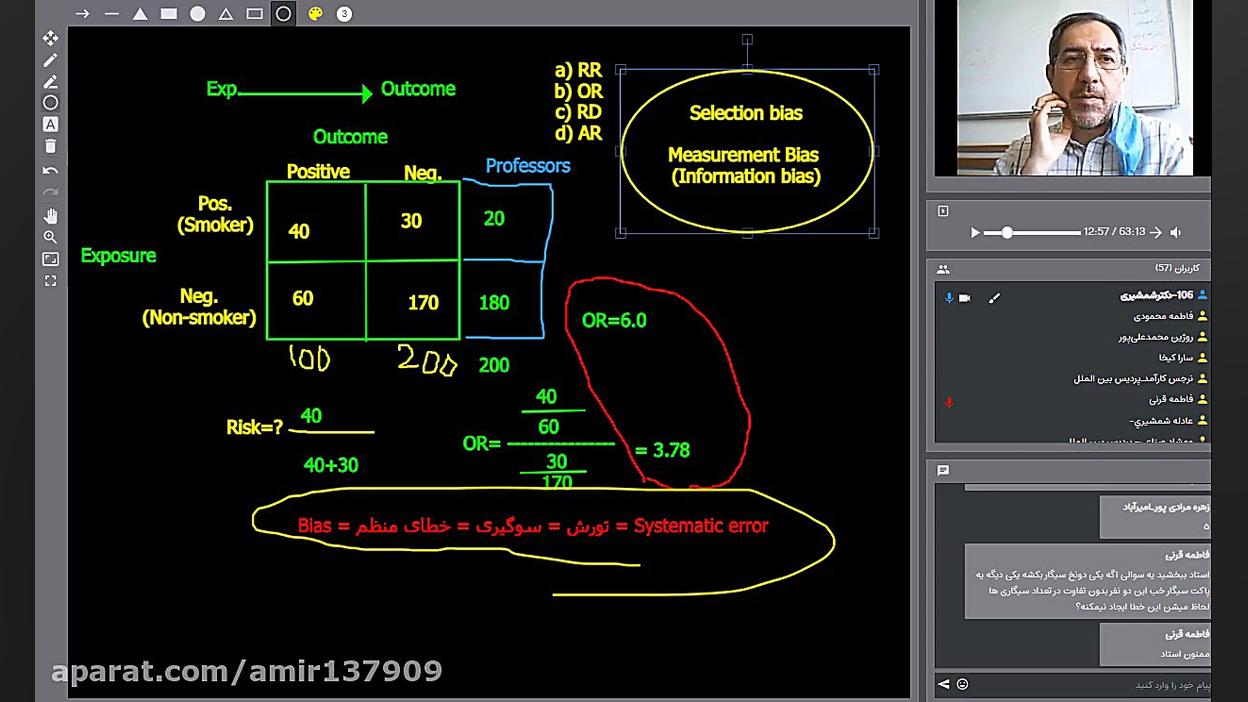The image size is (1248, 702).
Task: Choose the outlined triangle shape
Action: click(226, 14)
